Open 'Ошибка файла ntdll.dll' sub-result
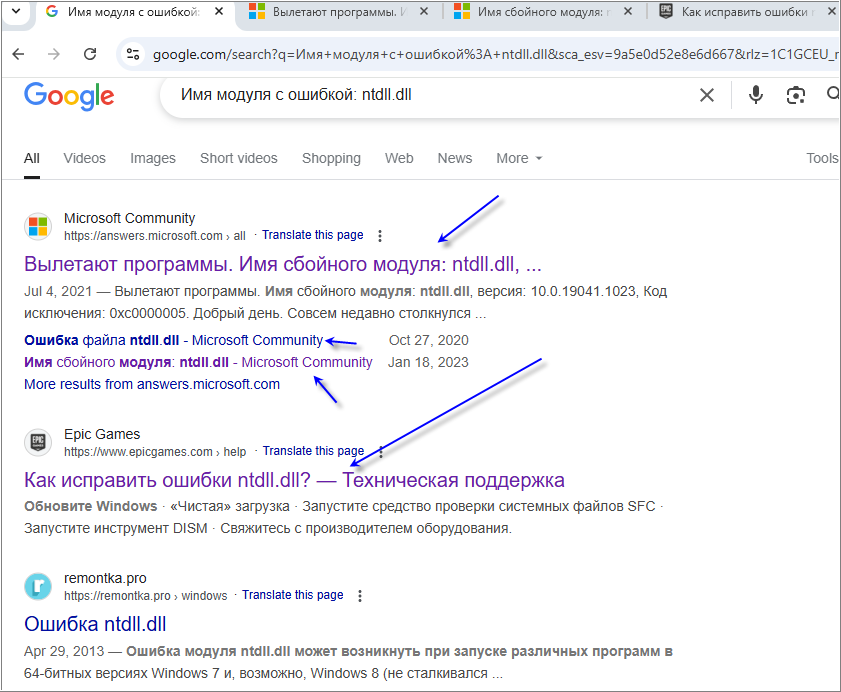 (x=173, y=341)
